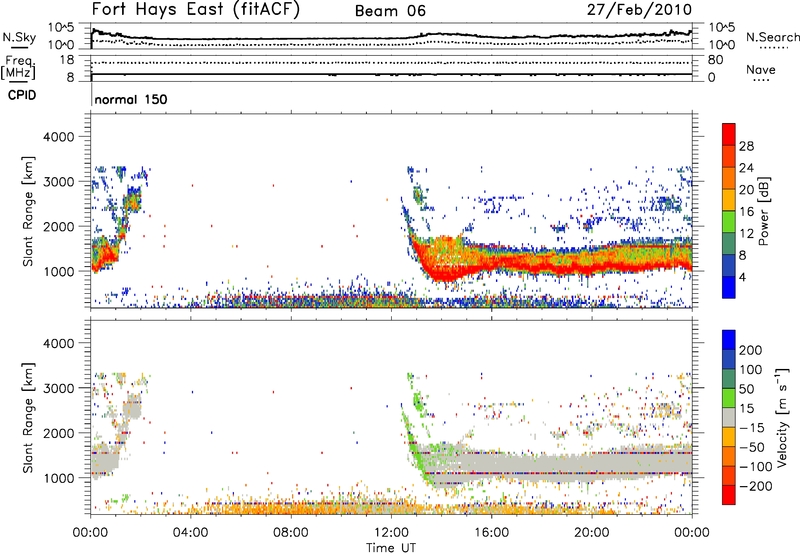Click the "20:00" time axis tick label
This screenshot has width=800, height=554.
[592, 533]
